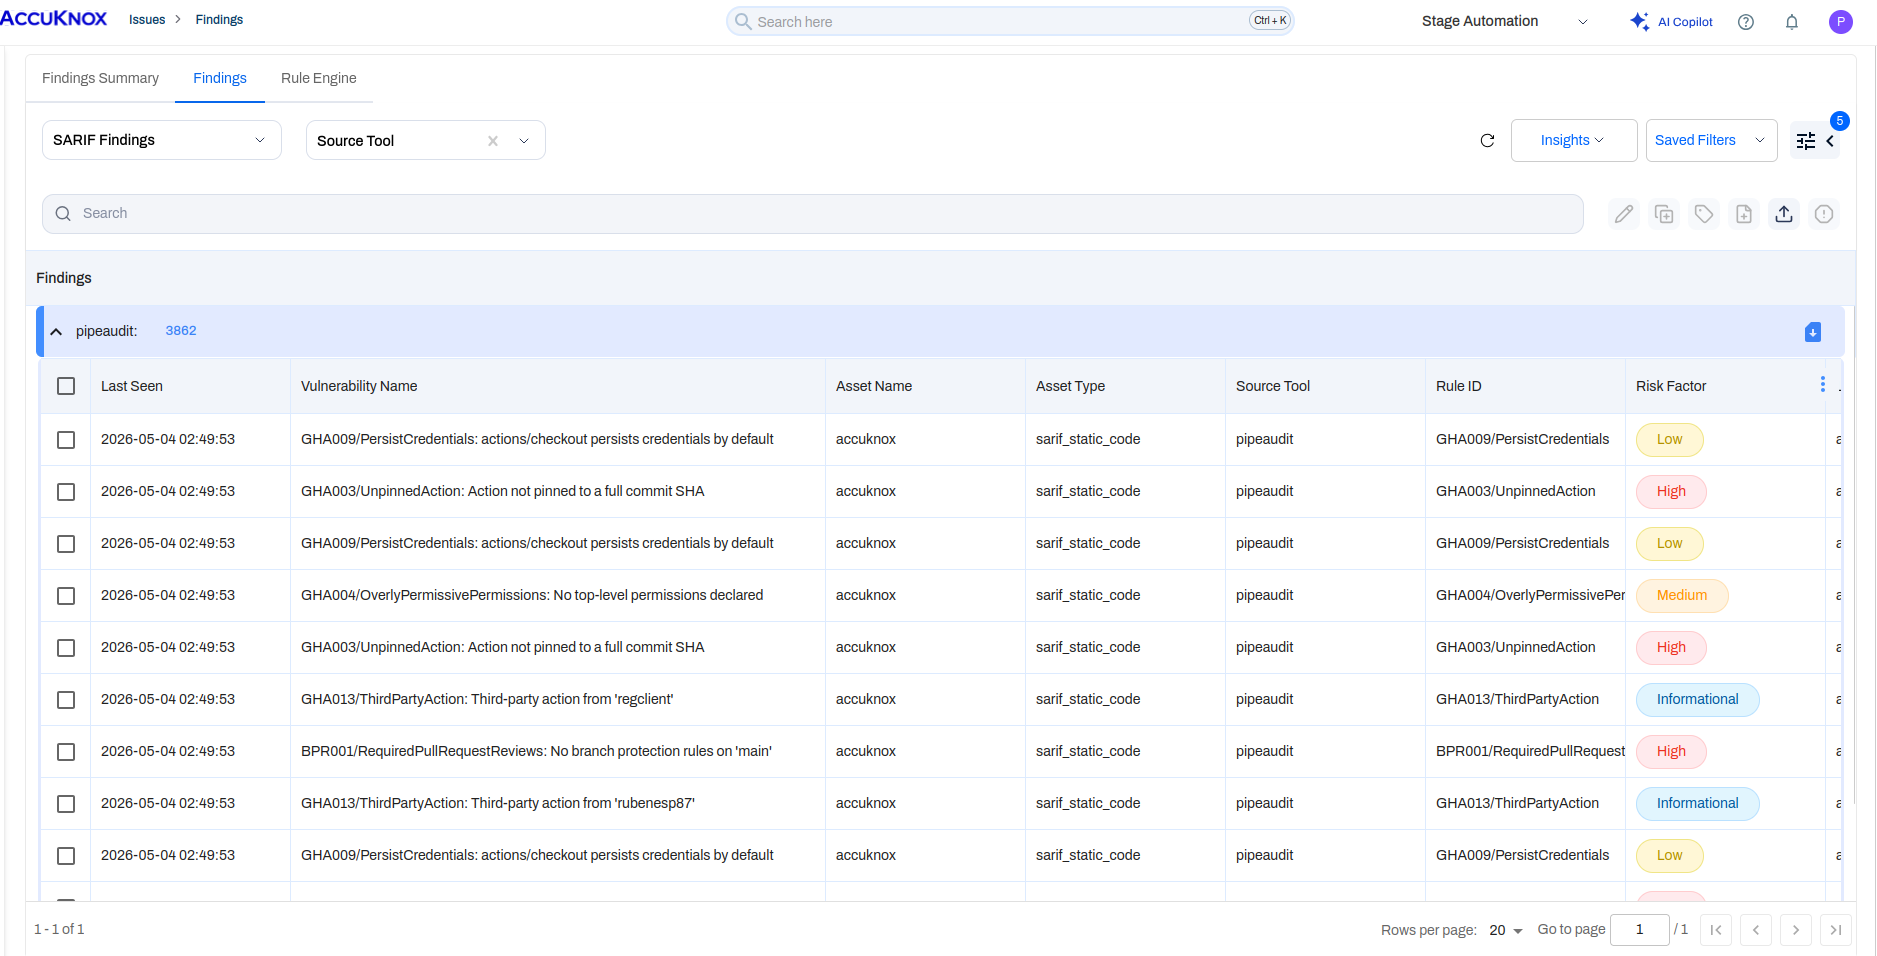This screenshot has height=956, width=1877.
Task: Sort by Asset Name column header
Action: pos(874,386)
